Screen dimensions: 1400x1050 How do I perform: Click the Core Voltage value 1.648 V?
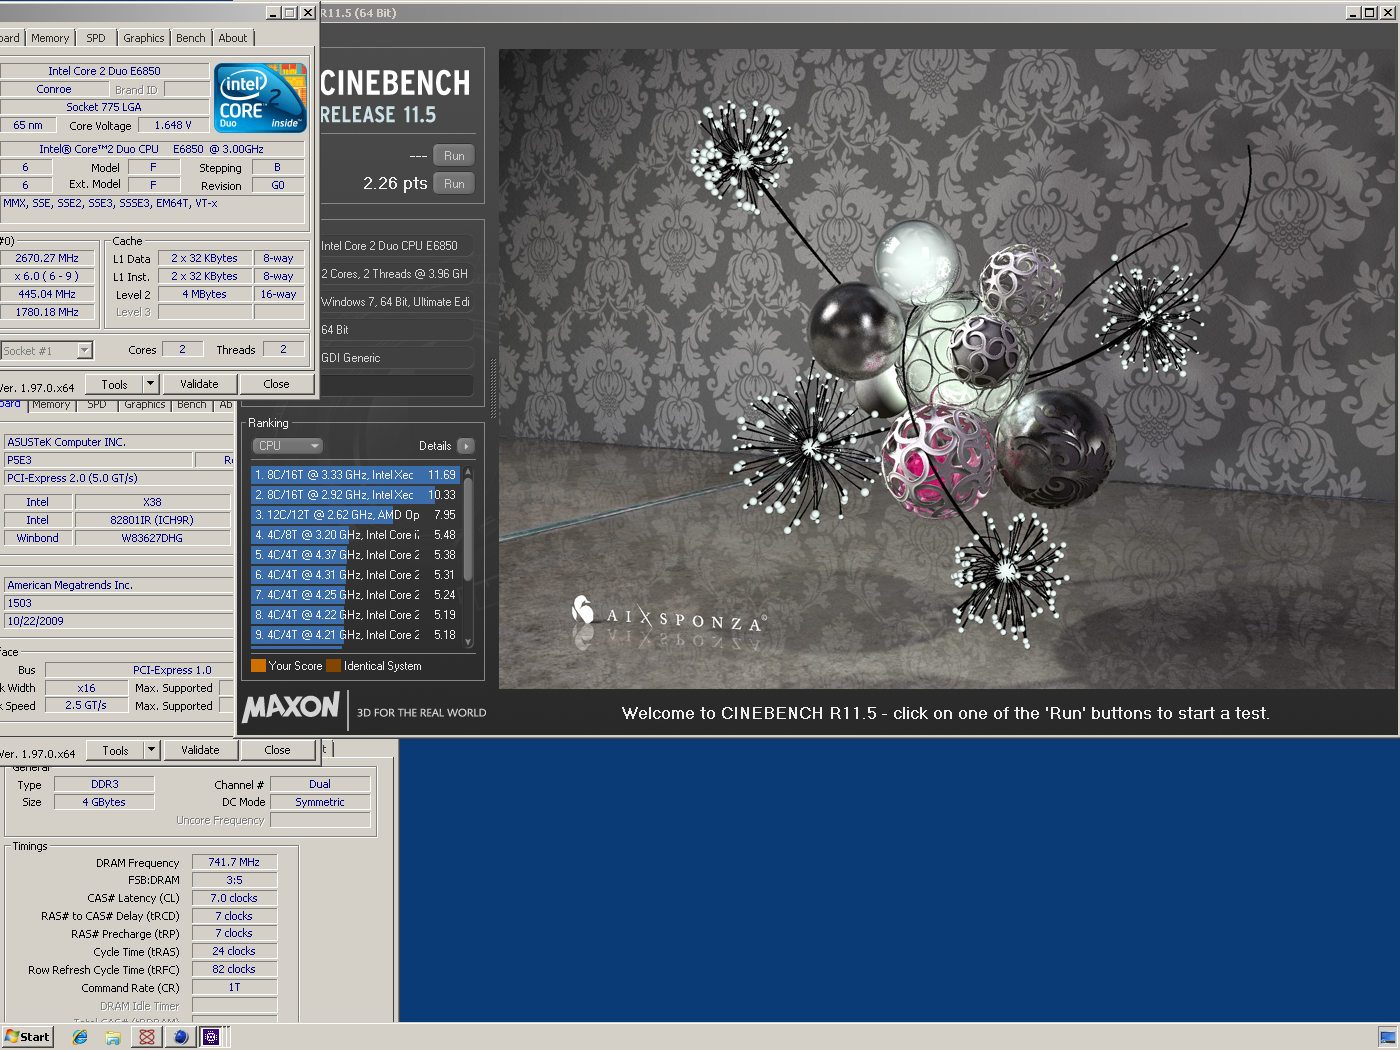tap(173, 125)
